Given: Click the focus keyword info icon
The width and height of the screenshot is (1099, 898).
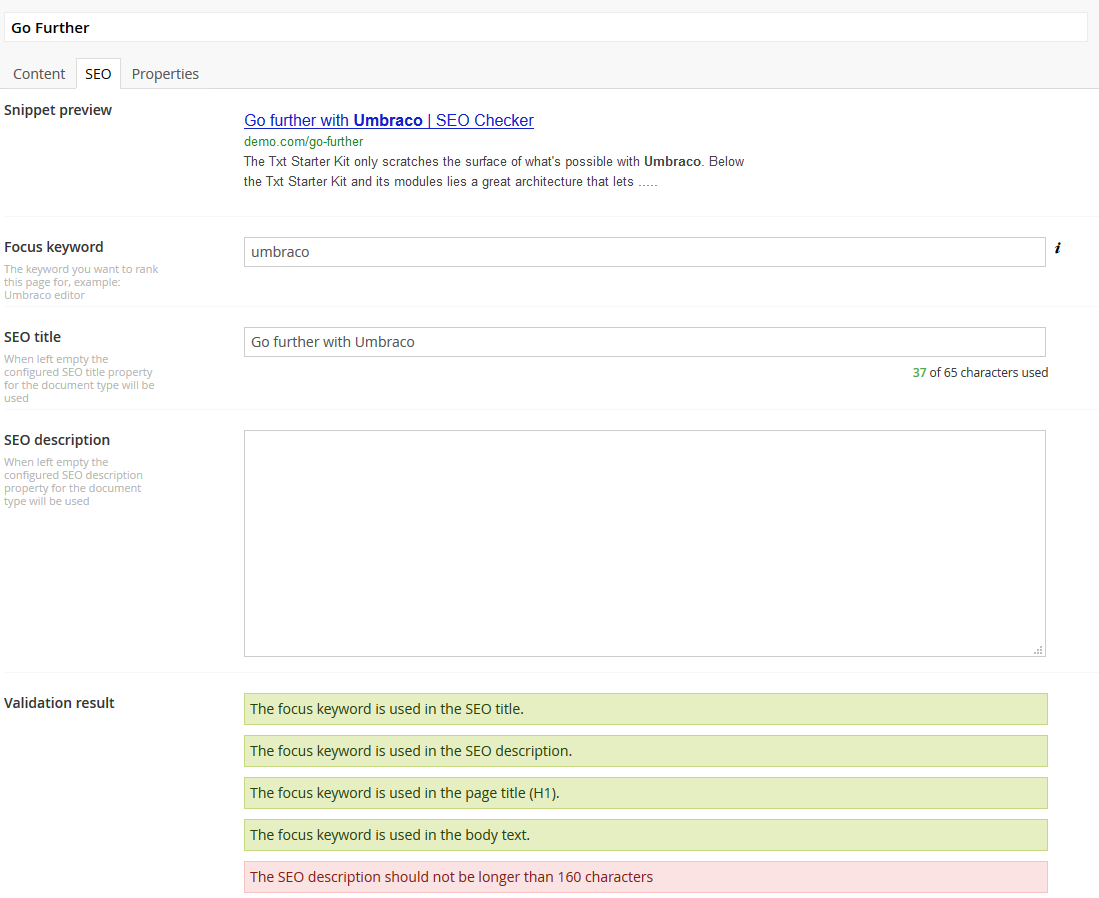Looking at the screenshot, I should pyautogui.click(x=1058, y=247).
